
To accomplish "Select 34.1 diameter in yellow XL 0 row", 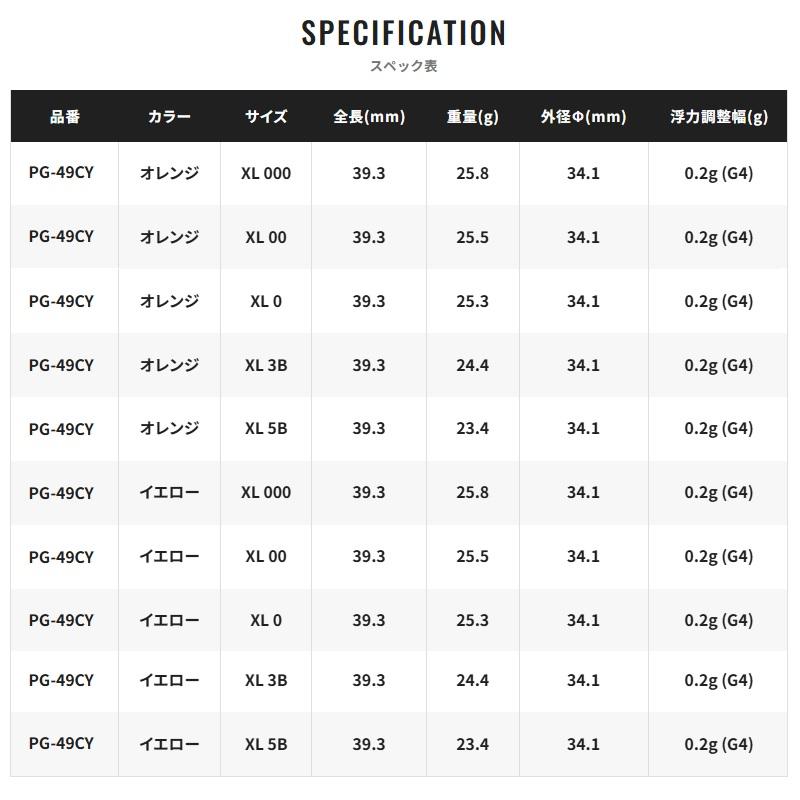I will (583, 620).
